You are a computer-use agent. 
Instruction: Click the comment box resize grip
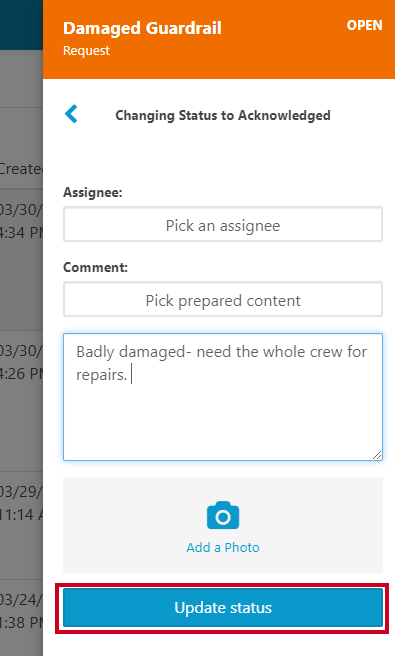(377, 455)
